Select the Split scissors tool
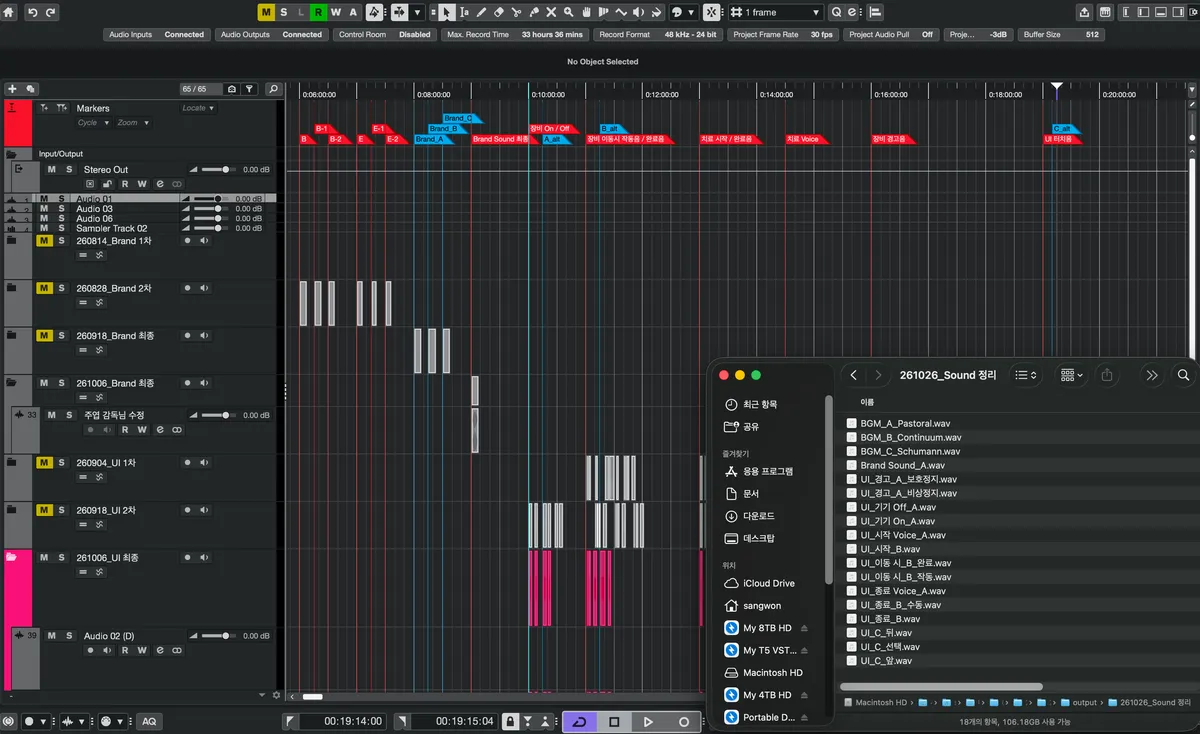 [516, 12]
